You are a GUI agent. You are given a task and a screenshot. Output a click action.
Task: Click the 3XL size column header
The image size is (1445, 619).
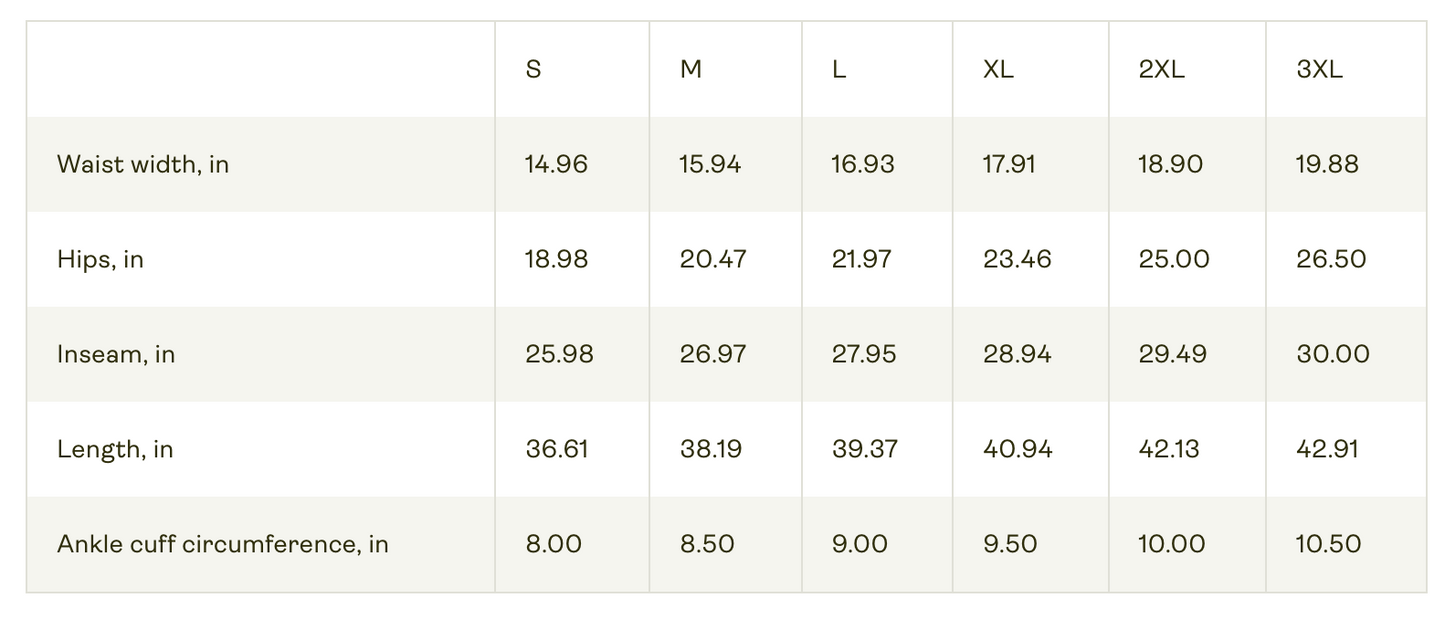point(1319,69)
